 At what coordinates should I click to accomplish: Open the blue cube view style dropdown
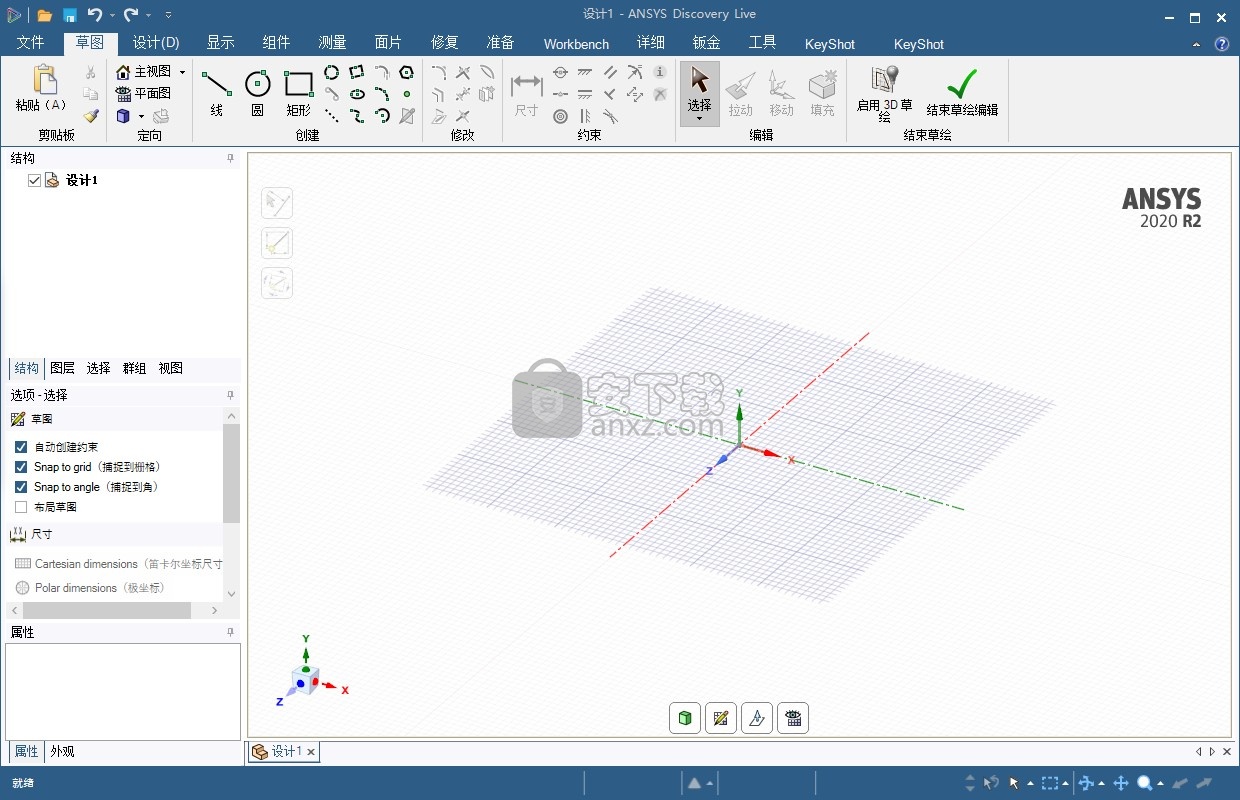141,116
